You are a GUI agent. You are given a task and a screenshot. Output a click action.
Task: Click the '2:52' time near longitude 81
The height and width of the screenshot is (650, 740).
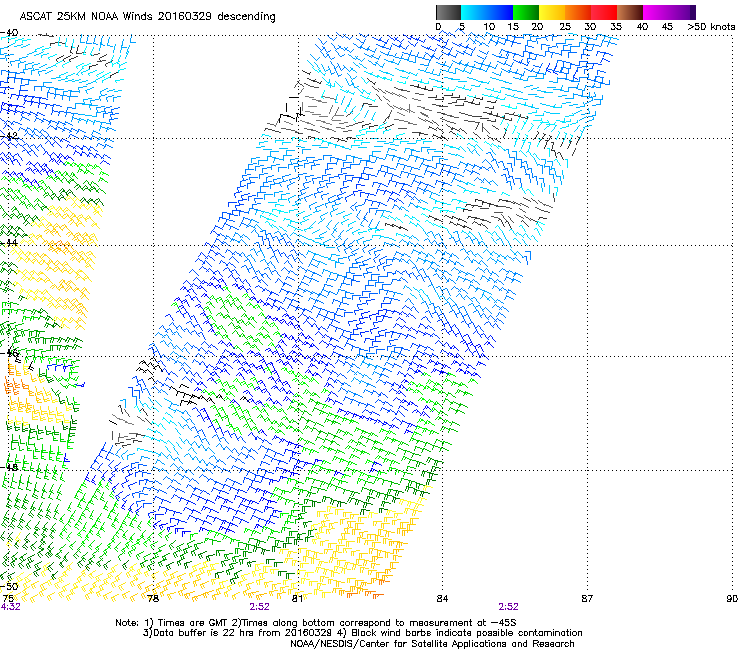[260, 607]
